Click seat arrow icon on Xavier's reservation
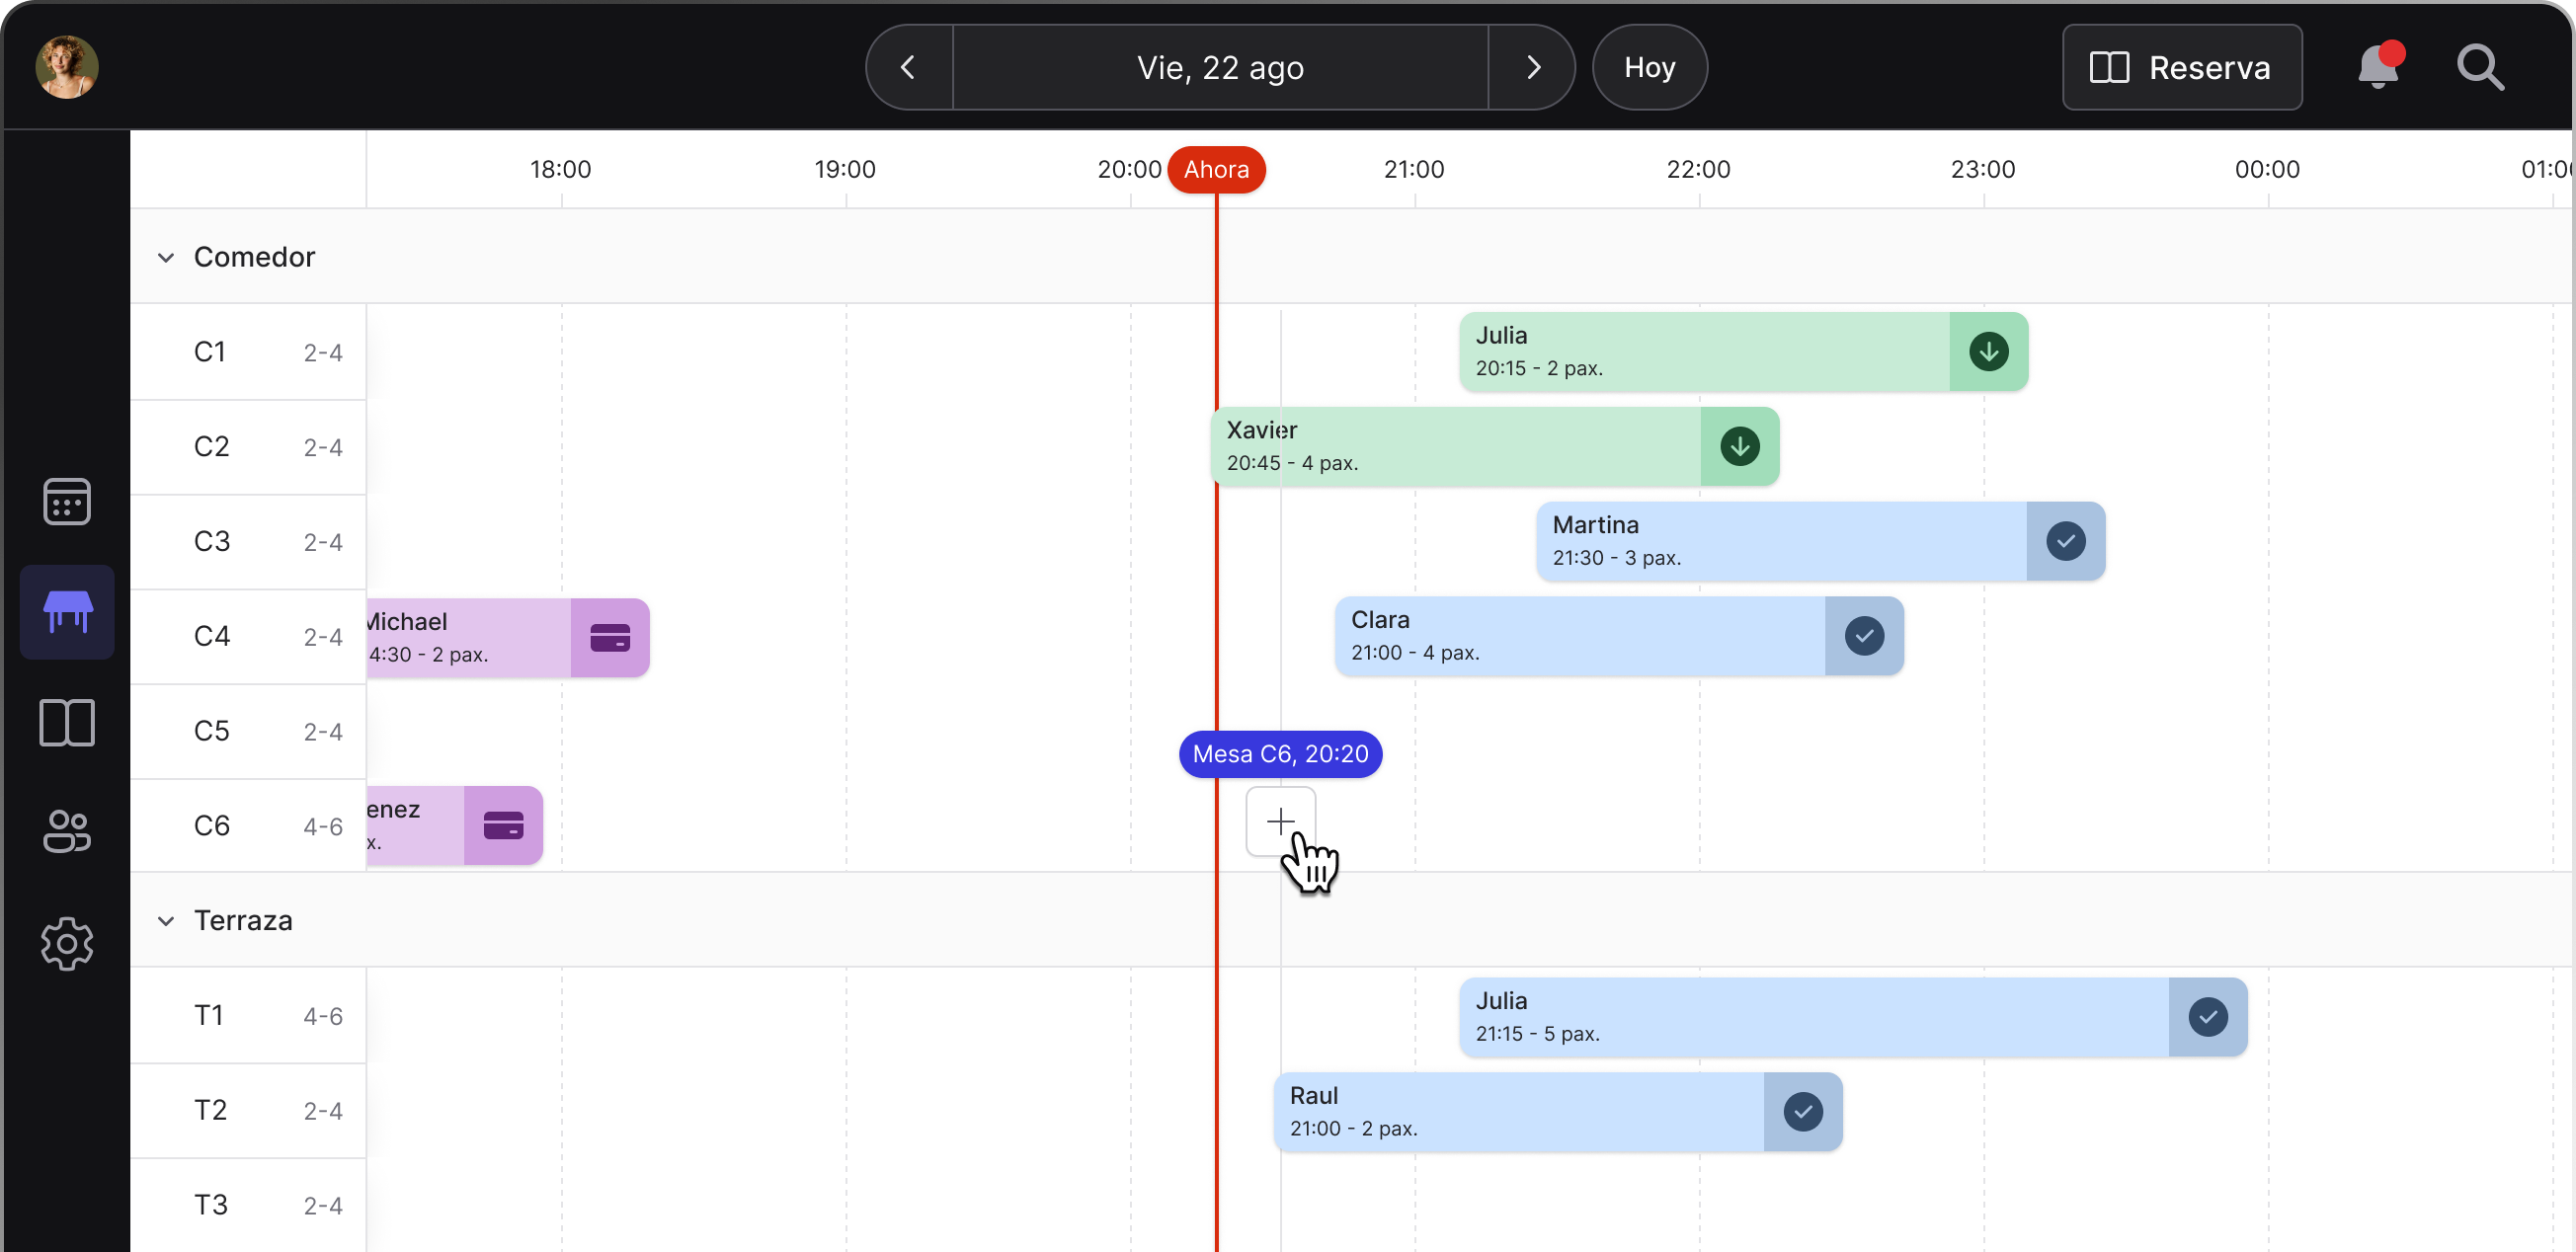The height and width of the screenshot is (1252, 2576). tap(1739, 447)
